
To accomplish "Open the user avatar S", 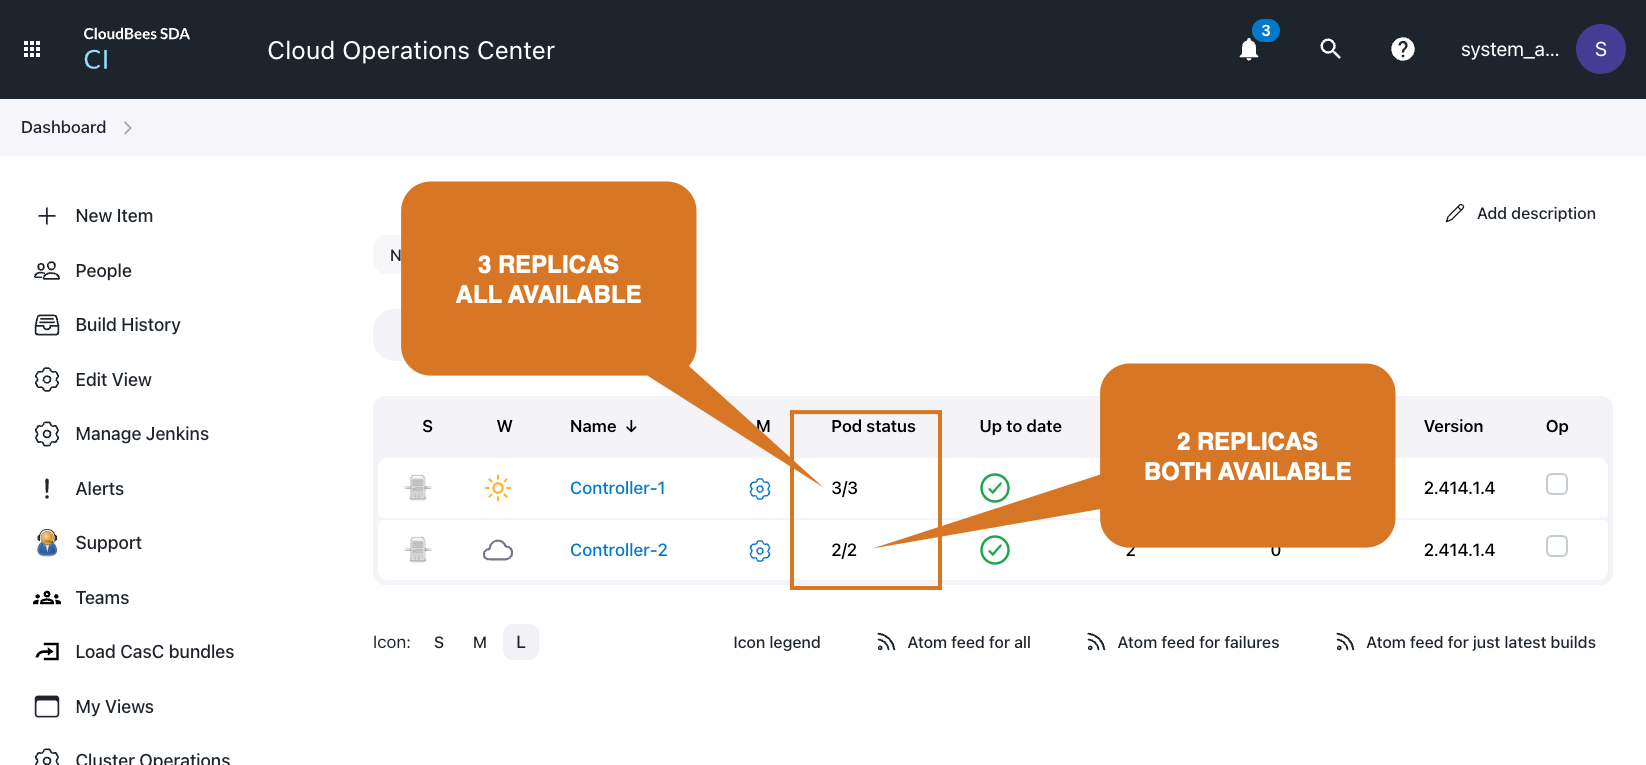I will coord(1600,49).
